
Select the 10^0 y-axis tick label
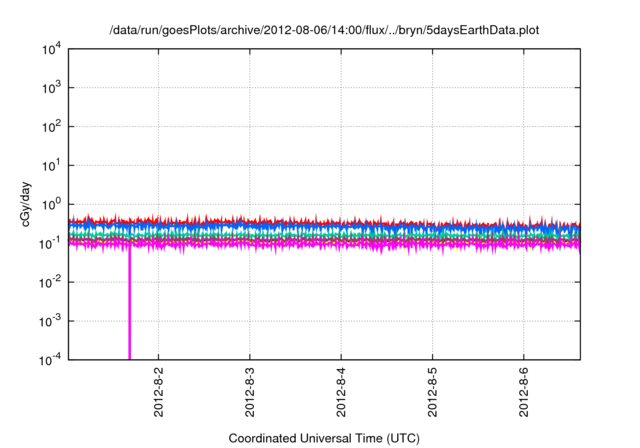[48, 204]
